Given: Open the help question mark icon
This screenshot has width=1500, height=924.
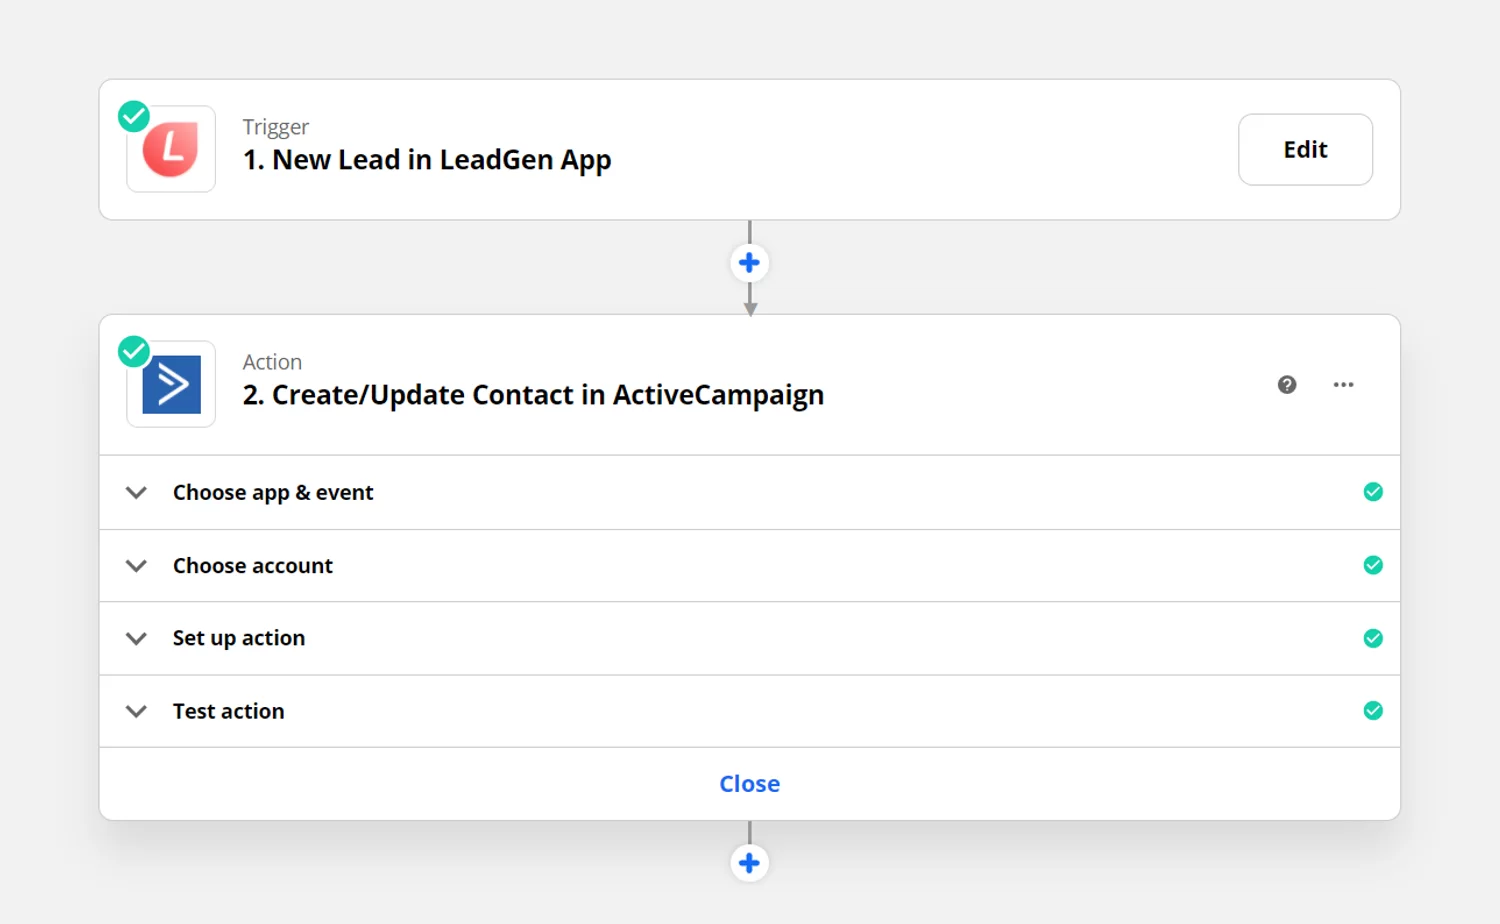Looking at the screenshot, I should (x=1287, y=385).
